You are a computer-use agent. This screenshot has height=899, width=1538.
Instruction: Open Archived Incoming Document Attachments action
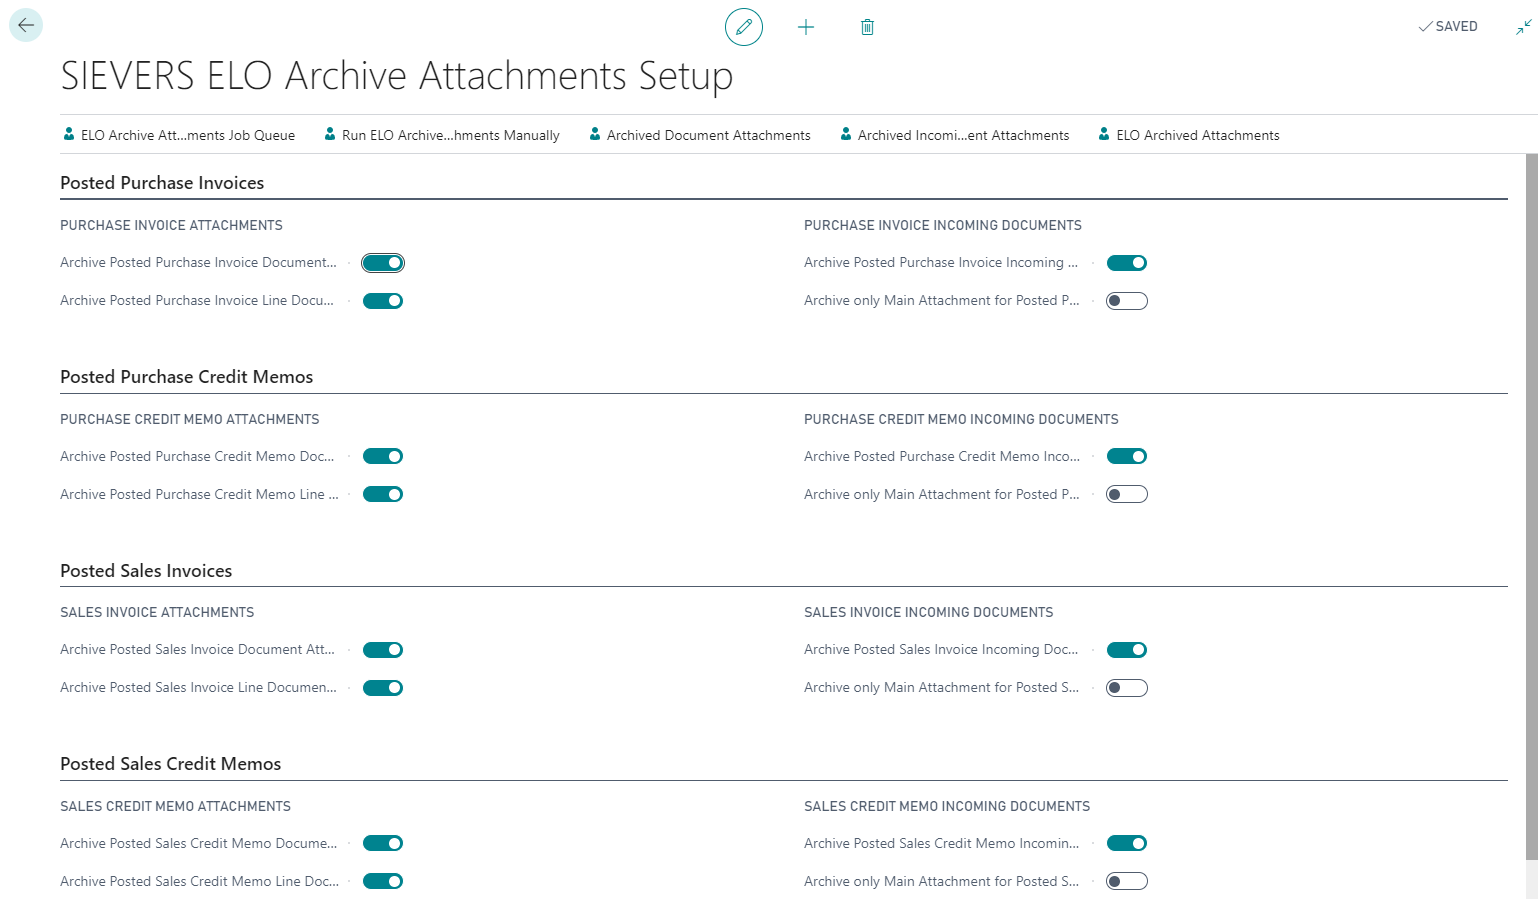coord(954,135)
